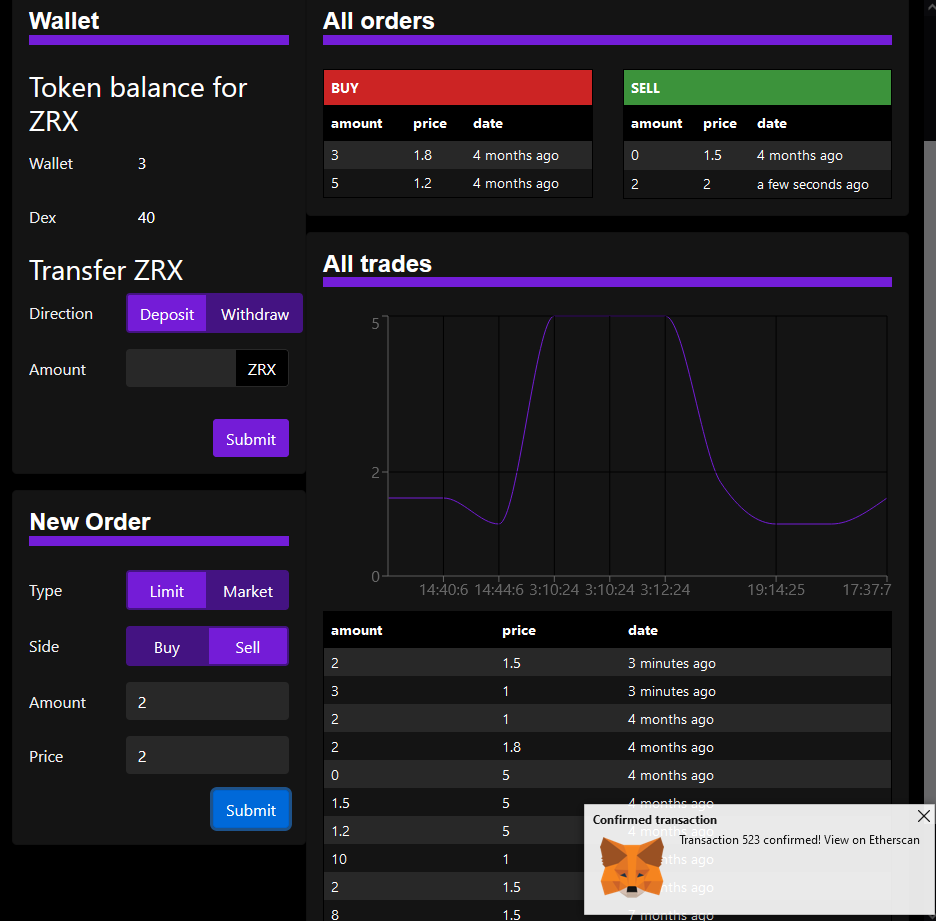Open View on Etherscan notification text
The height and width of the screenshot is (921, 936).
[799, 840]
